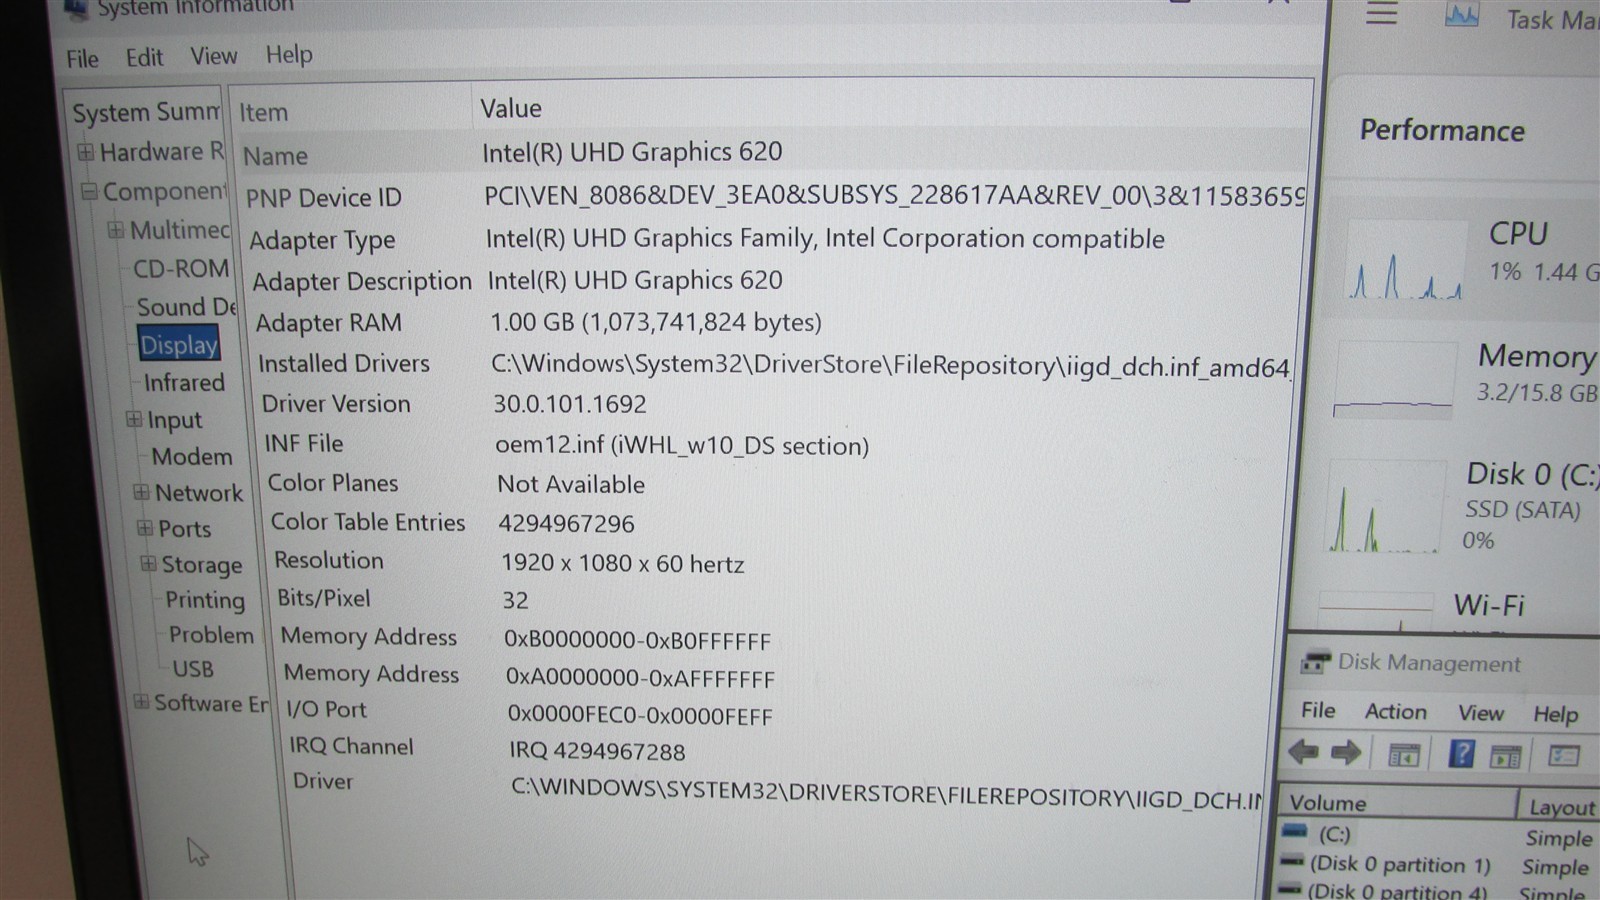
Task: Open the File menu in System Information
Action: click(x=82, y=59)
